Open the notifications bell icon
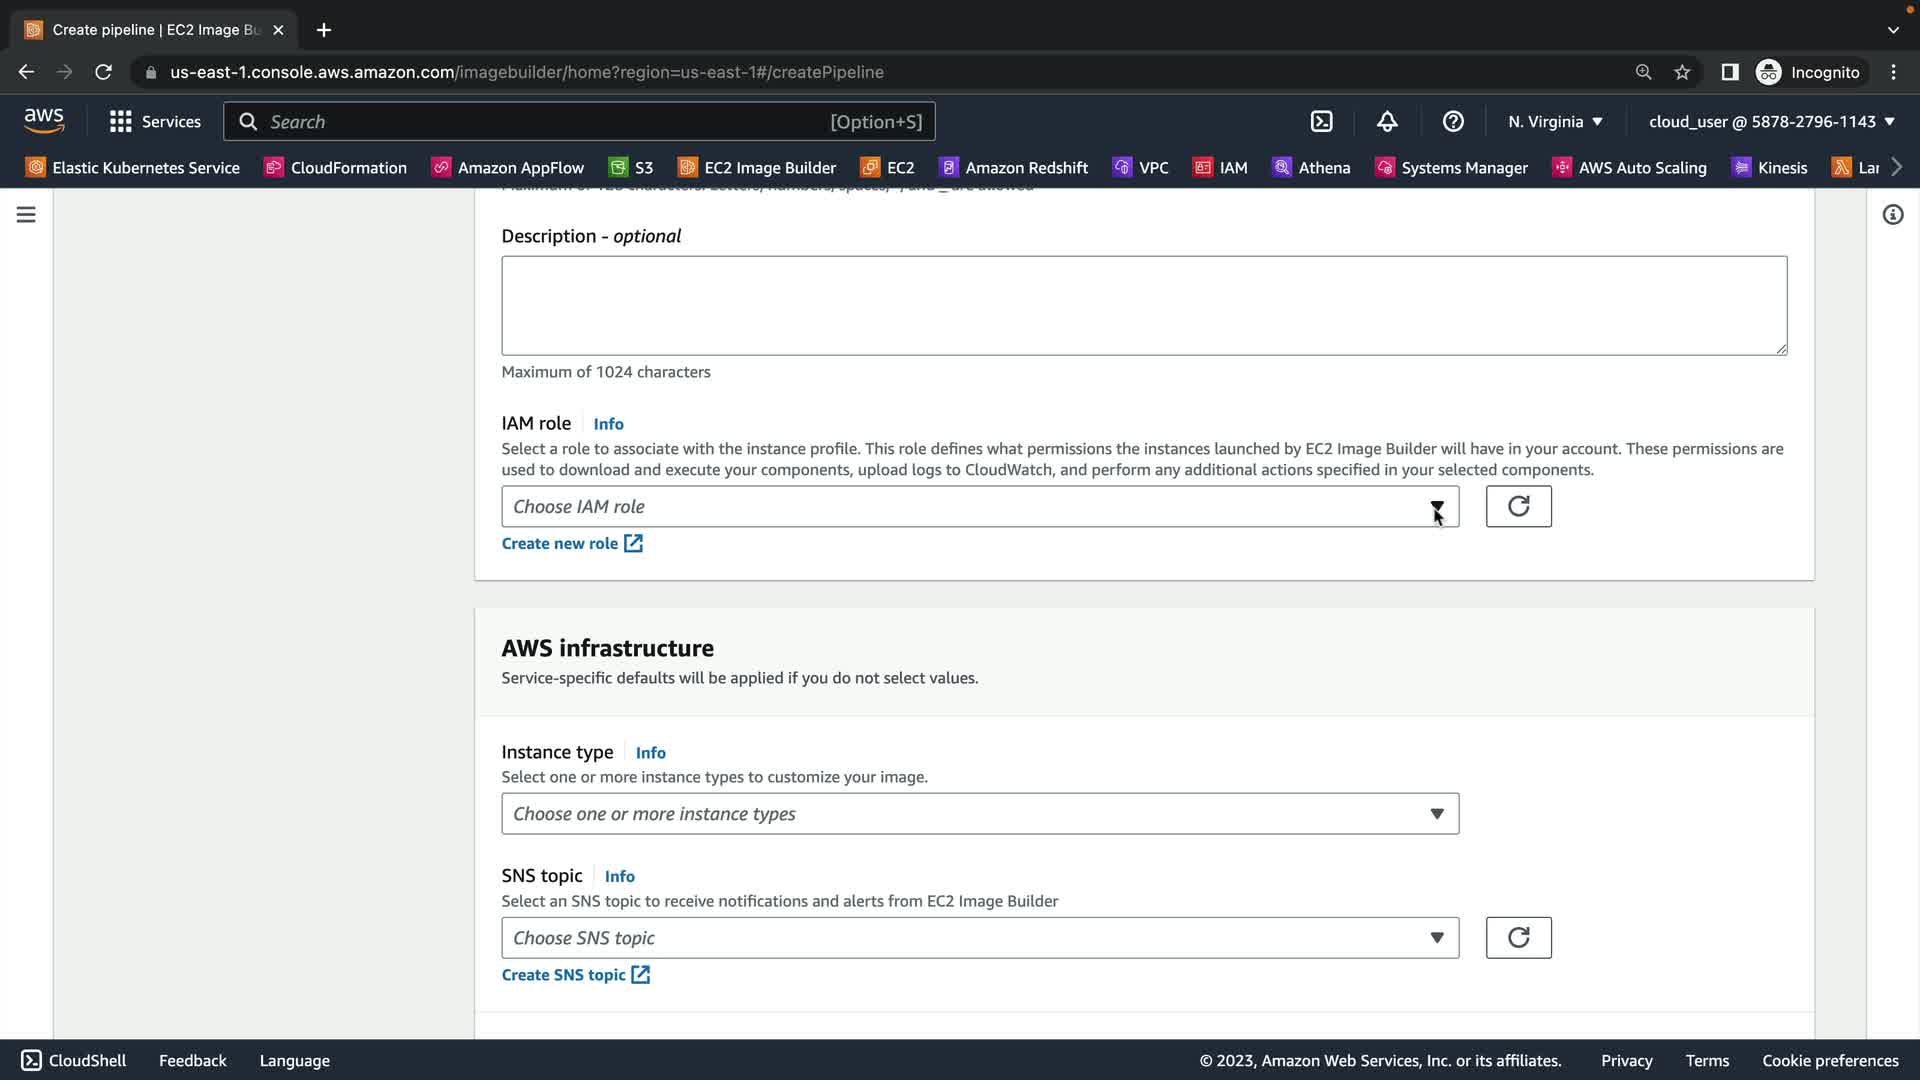This screenshot has height=1080, width=1920. click(1387, 121)
